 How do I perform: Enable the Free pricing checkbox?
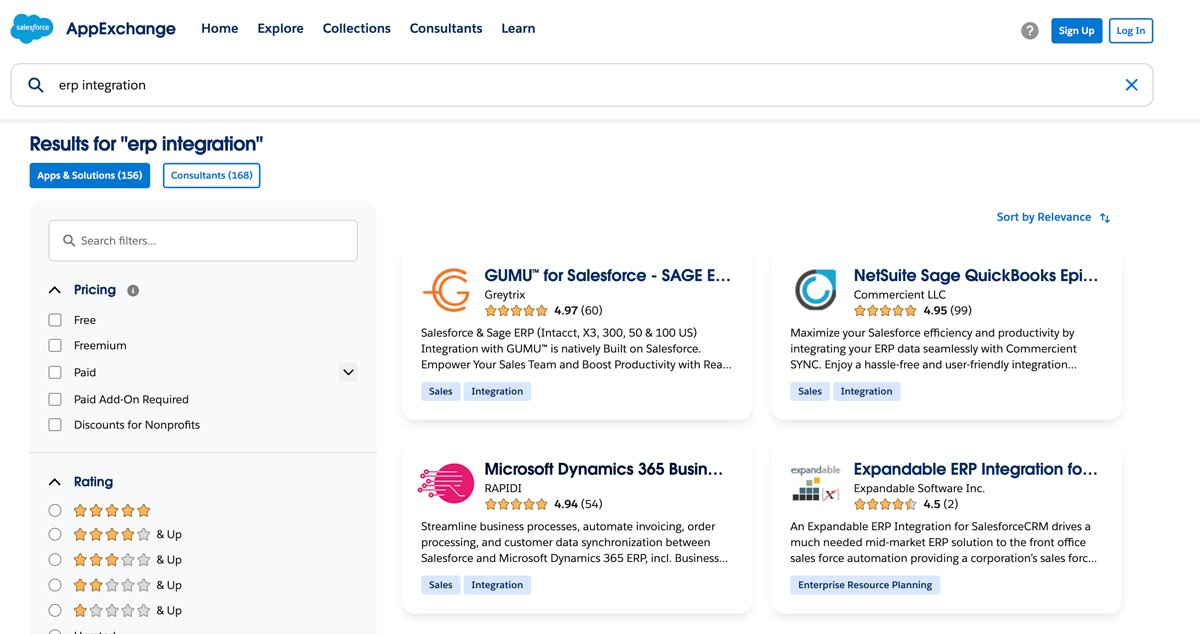click(x=55, y=320)
